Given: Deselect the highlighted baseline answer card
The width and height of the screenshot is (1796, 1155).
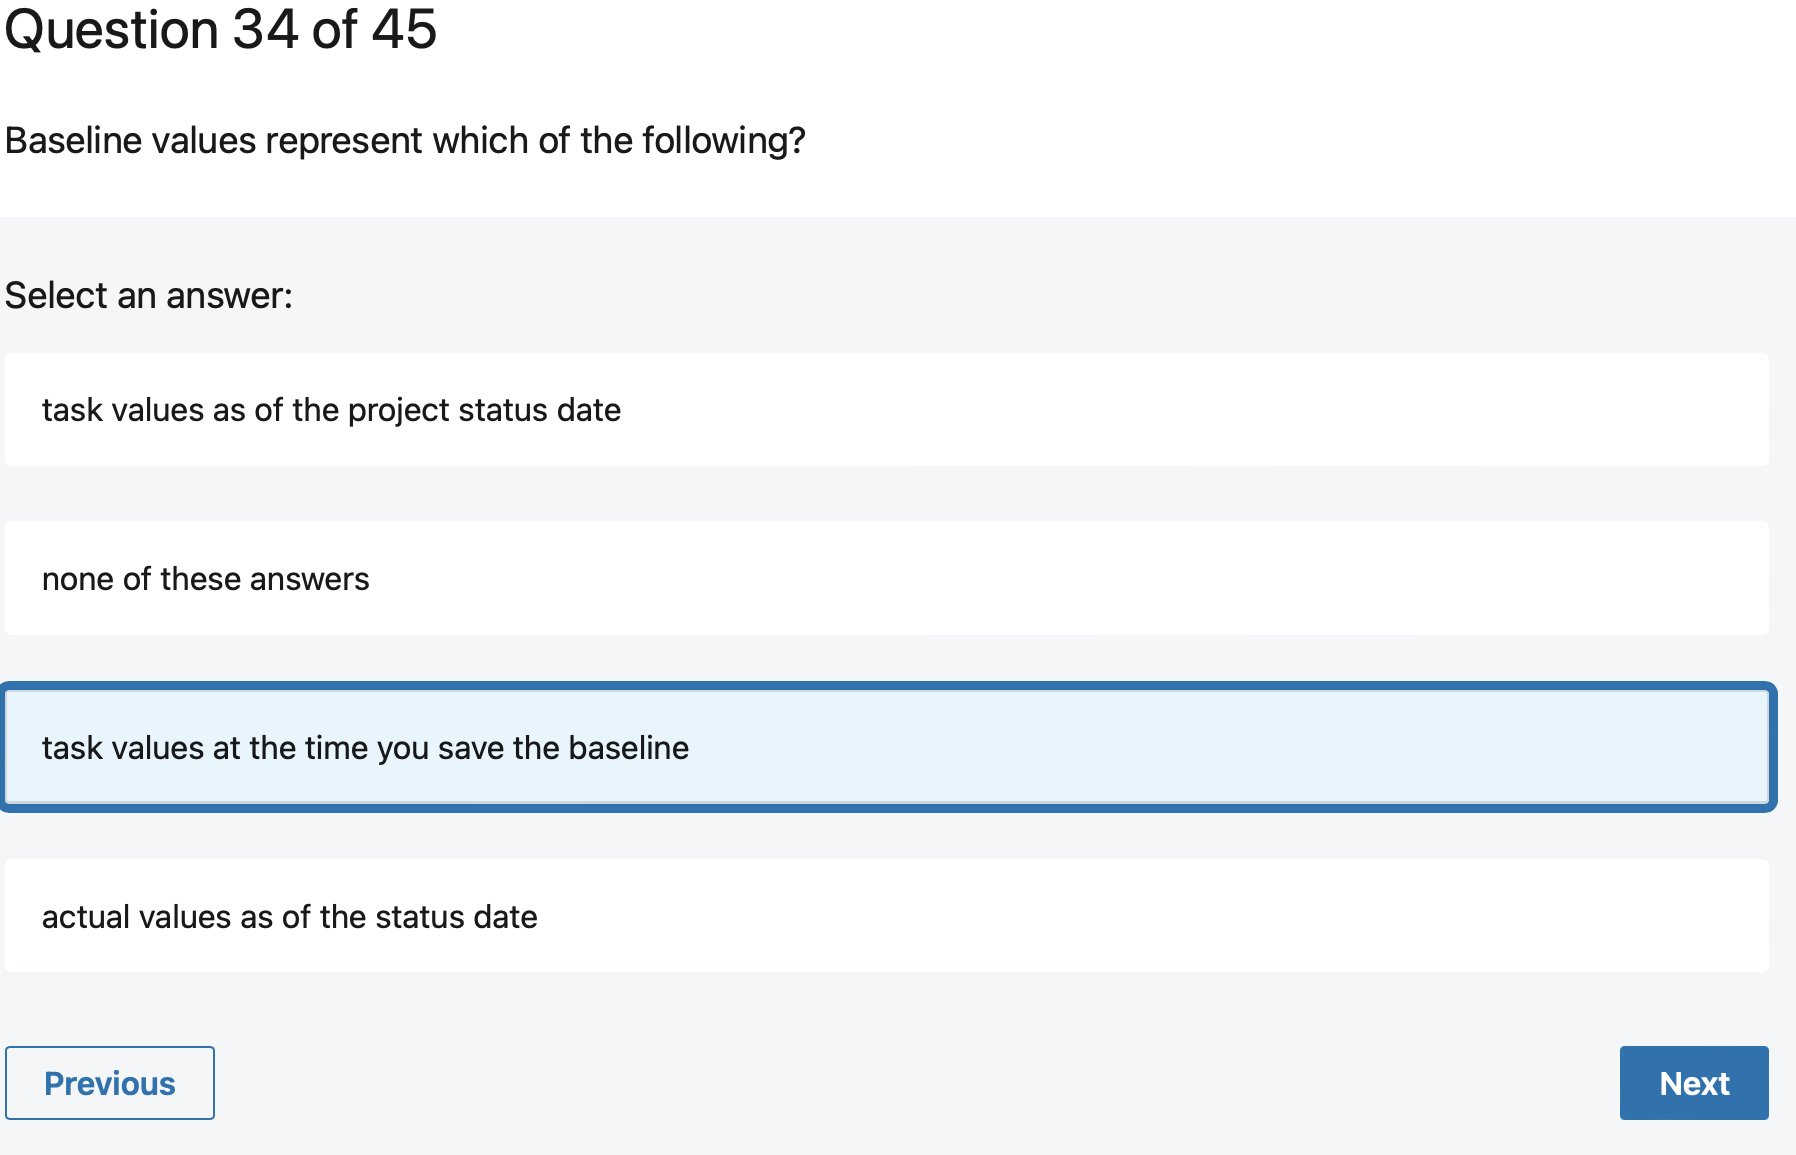Looking at the screenshot, I should click(886, 747).
